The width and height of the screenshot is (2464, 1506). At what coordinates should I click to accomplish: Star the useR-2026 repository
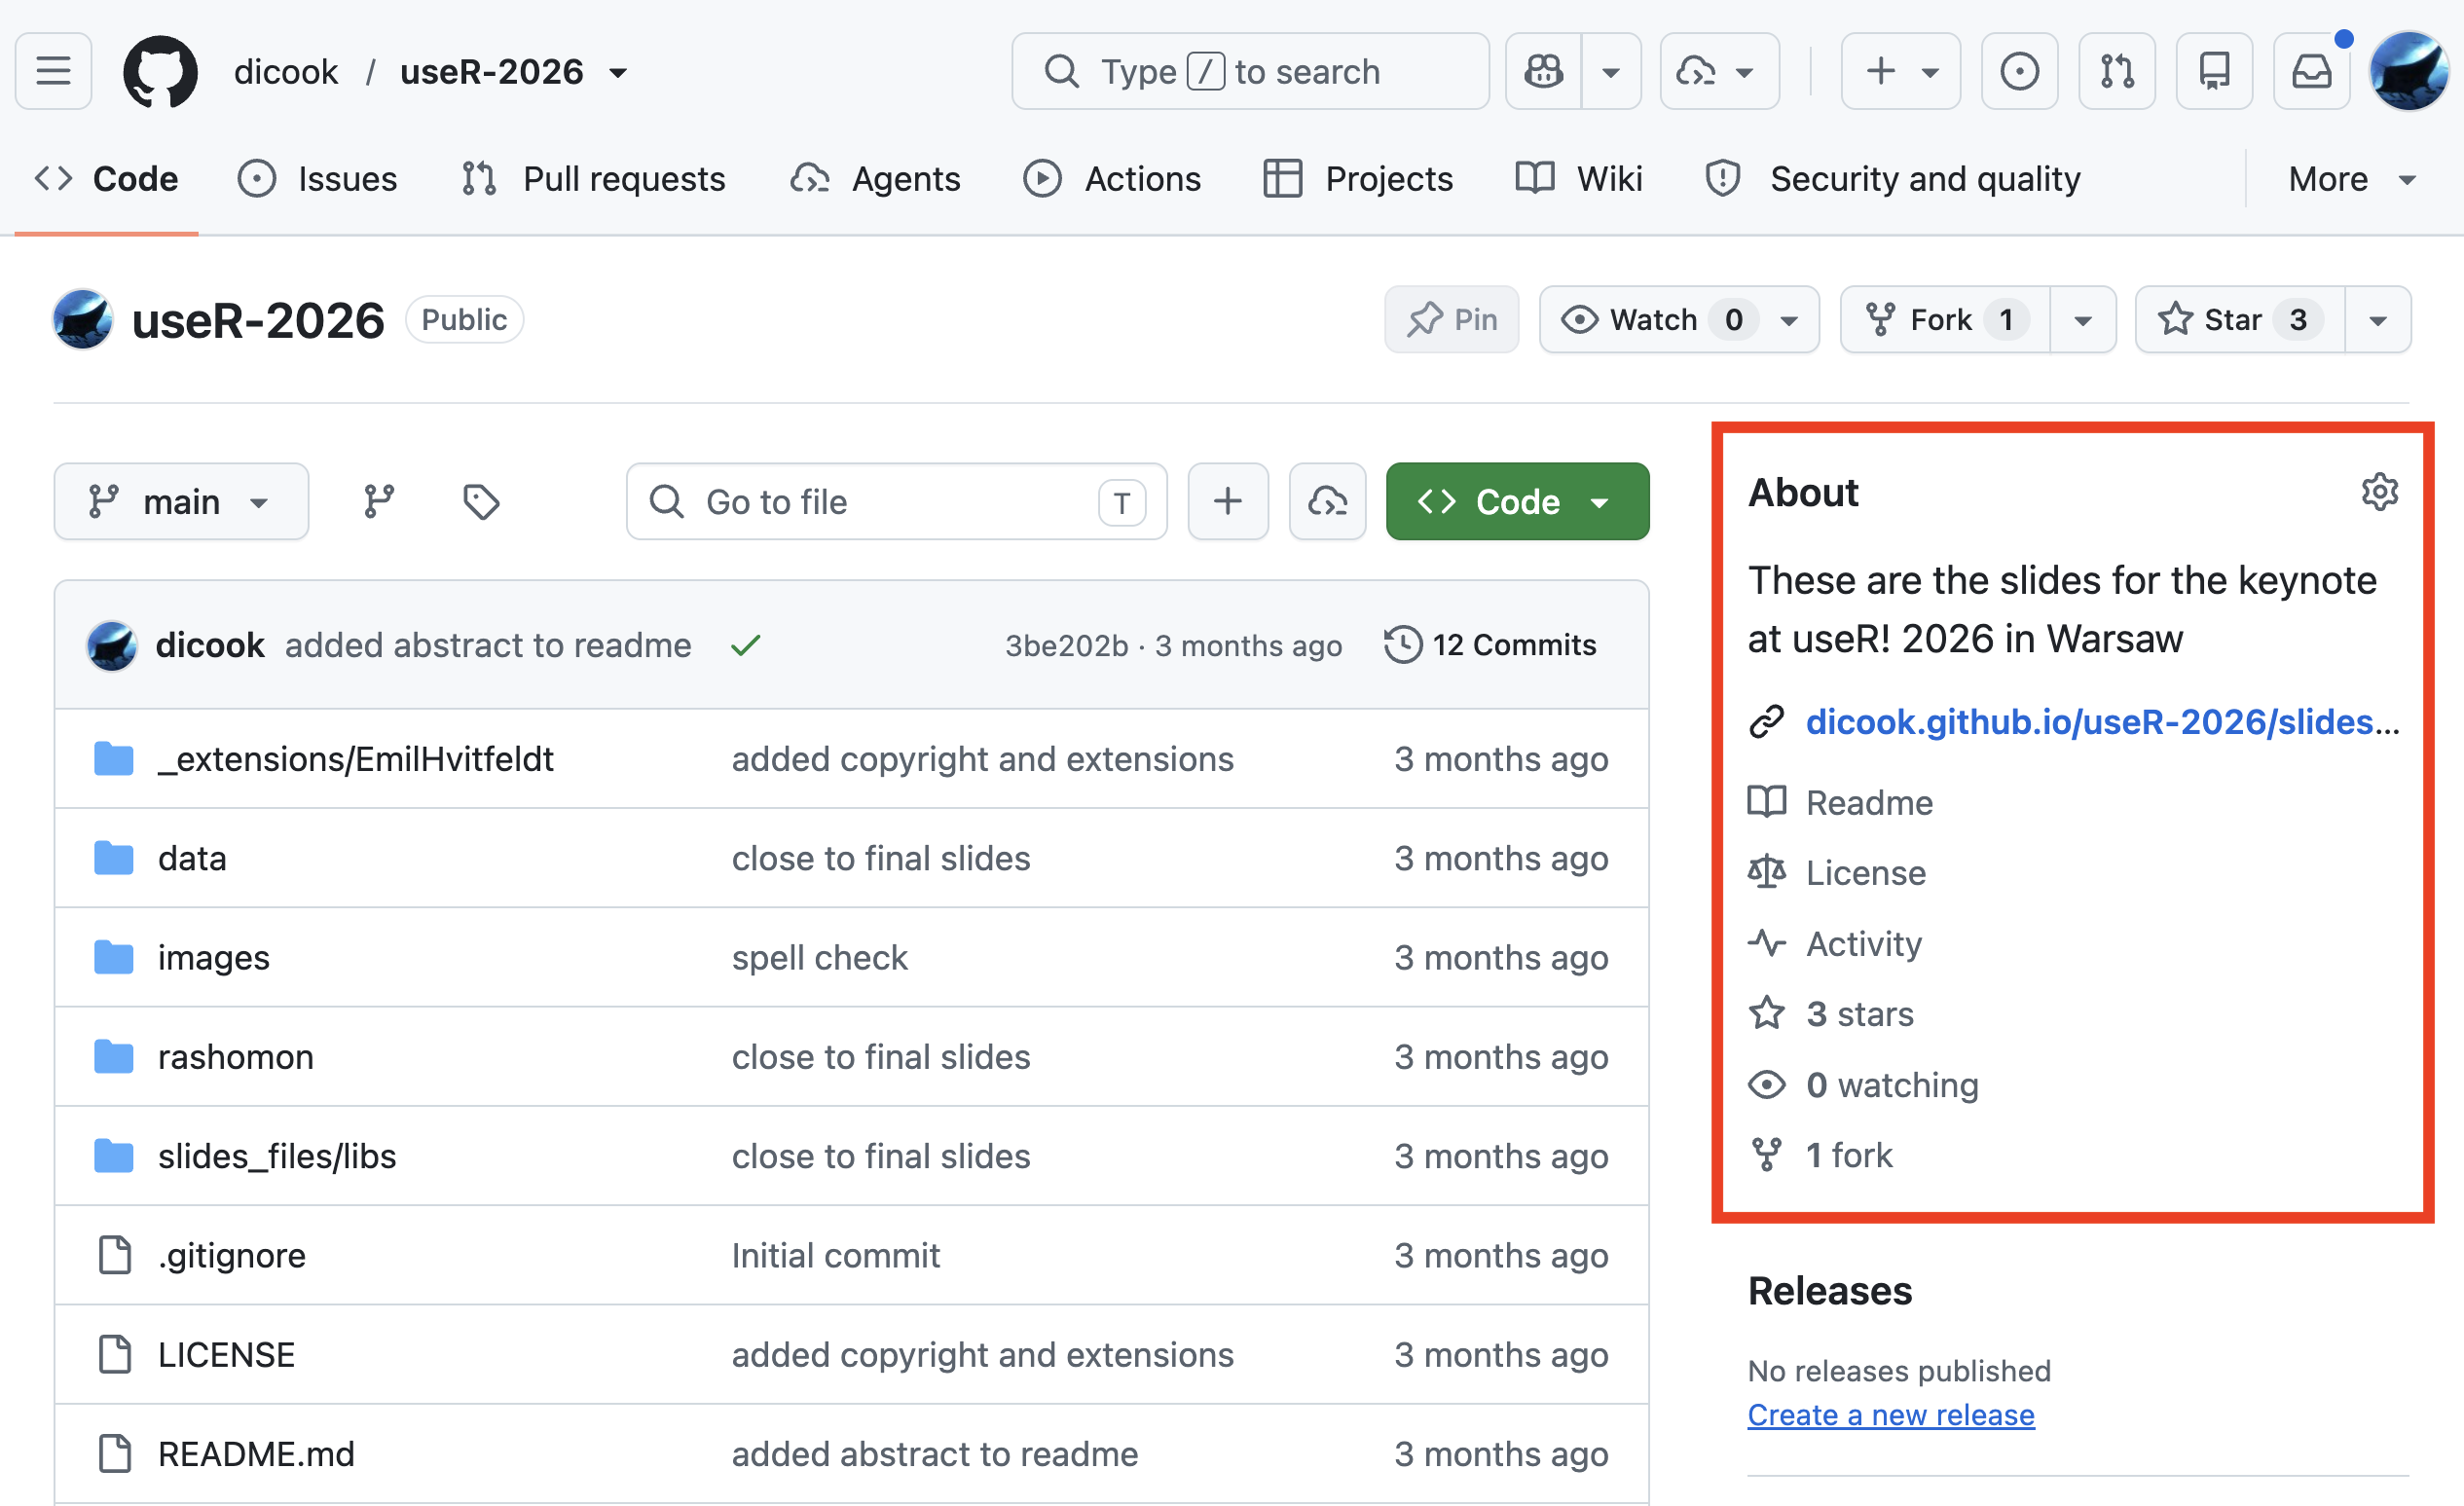point(2240,319)
